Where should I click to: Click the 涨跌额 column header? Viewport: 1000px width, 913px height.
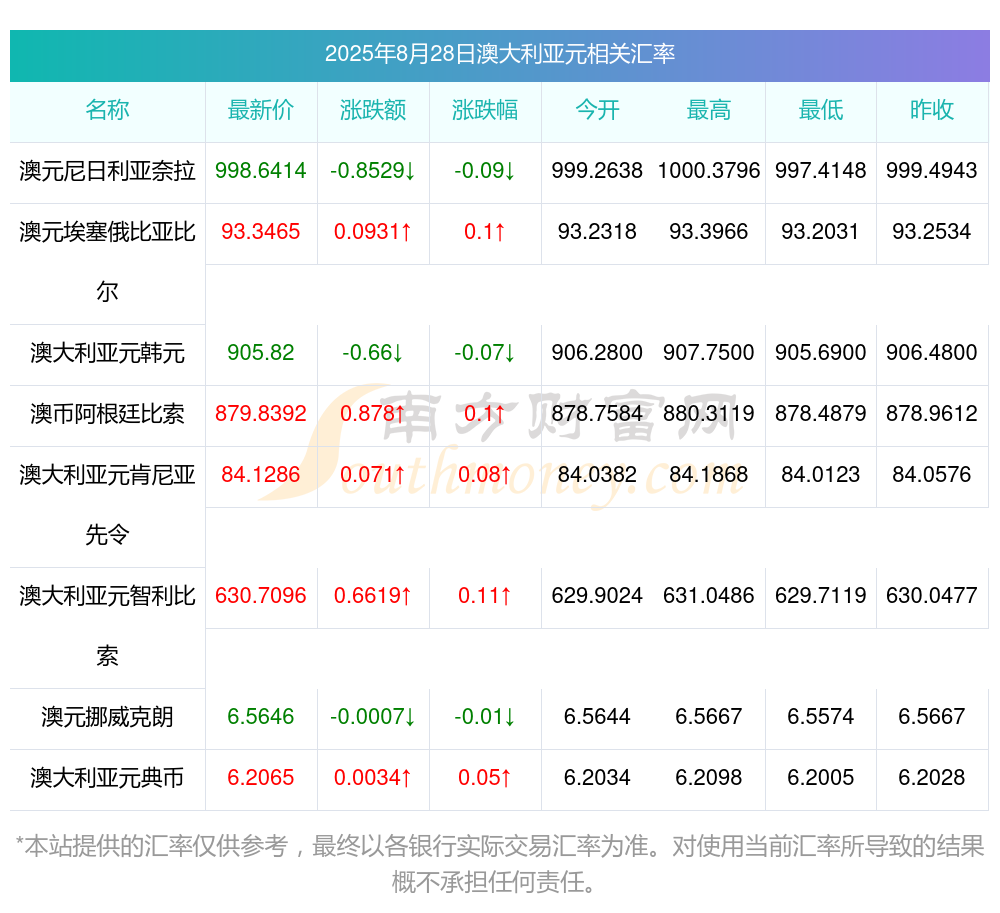[x=372, y=110]
